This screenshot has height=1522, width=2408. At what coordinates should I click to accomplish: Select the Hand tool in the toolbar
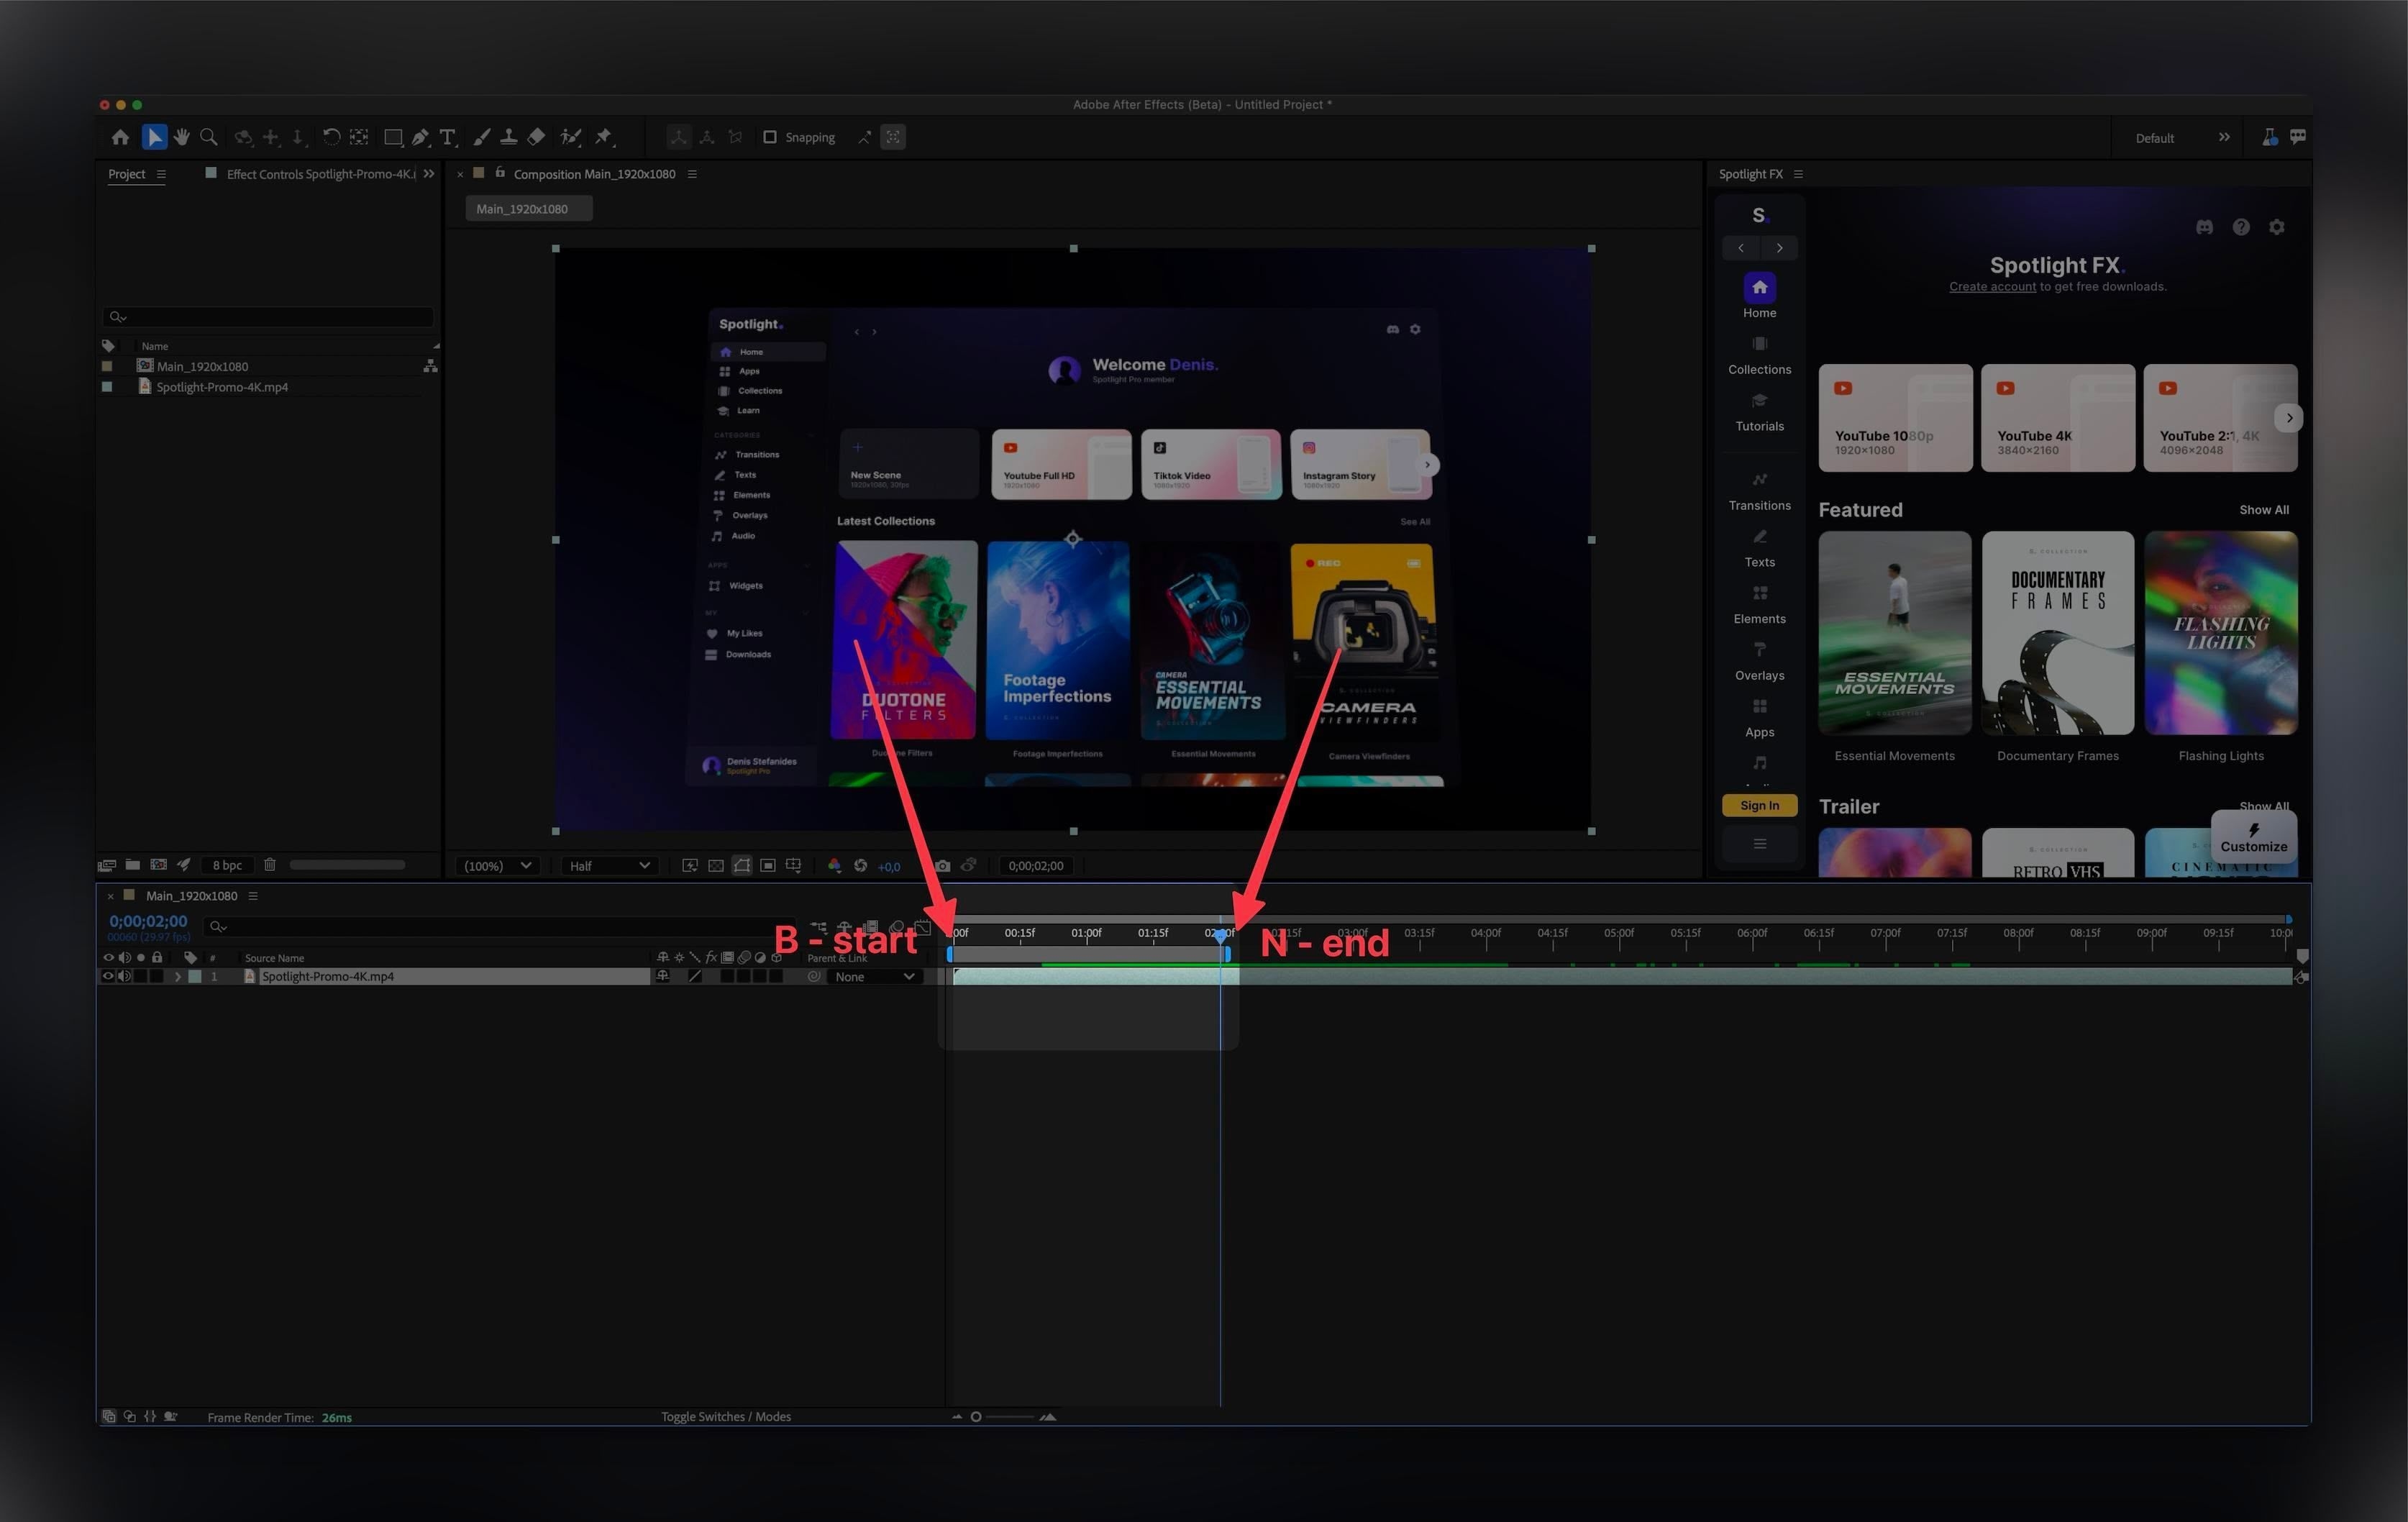(x=182, y=137)
